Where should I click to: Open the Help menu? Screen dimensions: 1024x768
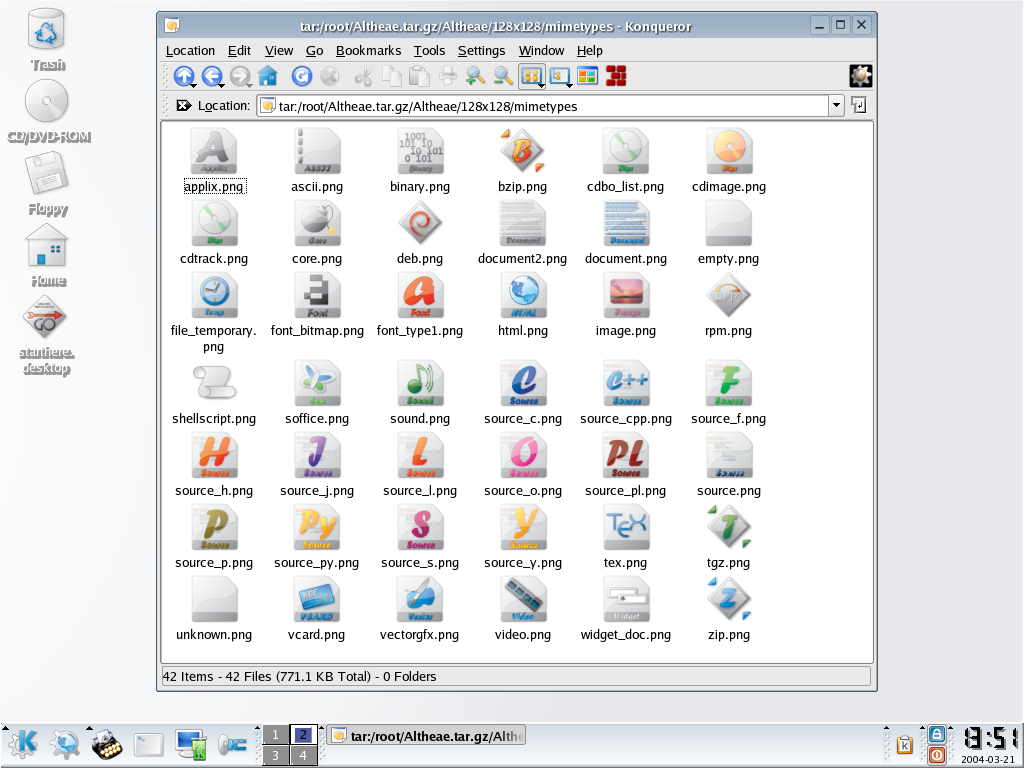click(590, 51)
